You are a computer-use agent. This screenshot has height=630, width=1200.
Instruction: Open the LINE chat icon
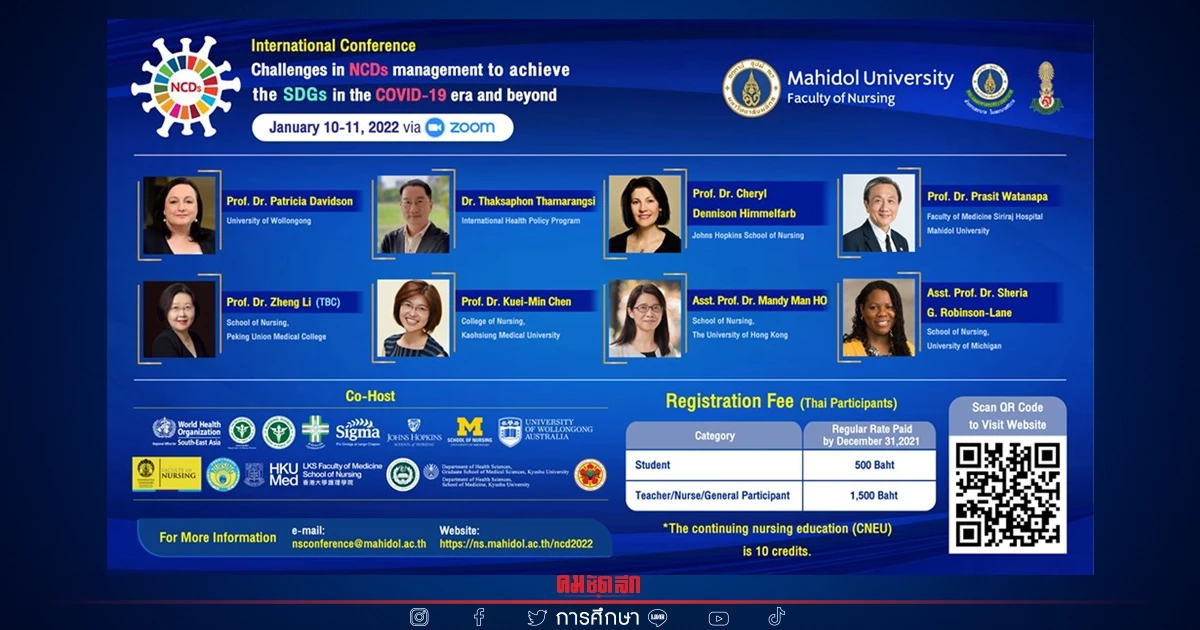click(x=657, y=617)
